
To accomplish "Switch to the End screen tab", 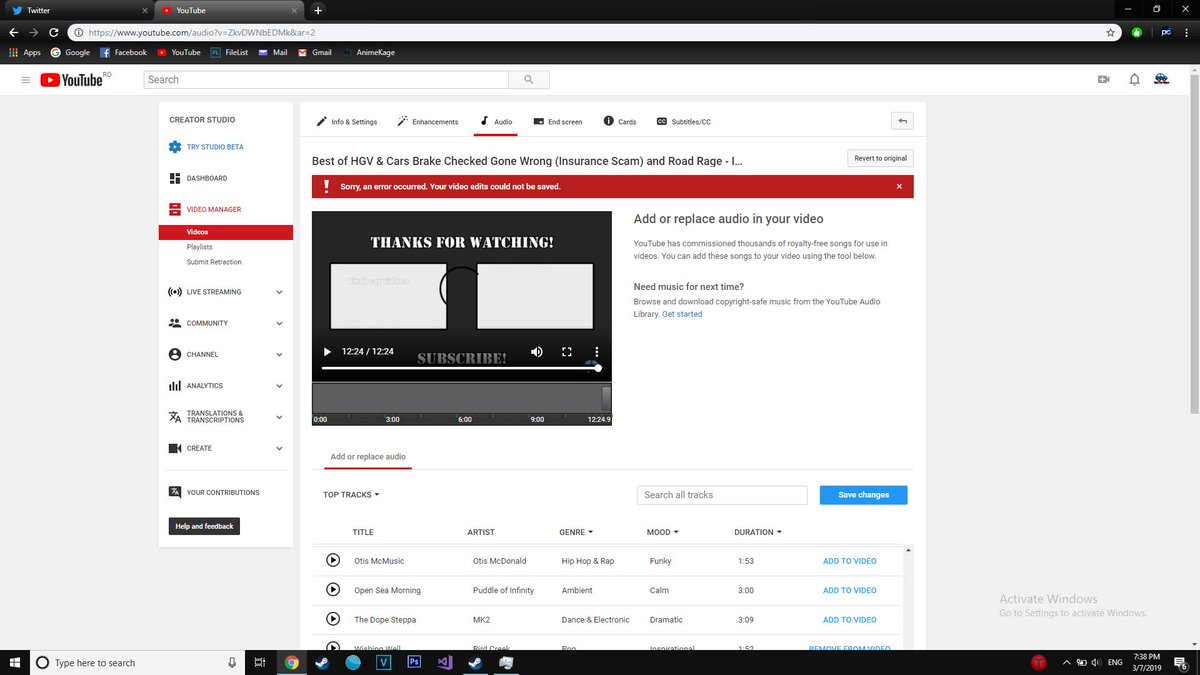I will point(558,122).
